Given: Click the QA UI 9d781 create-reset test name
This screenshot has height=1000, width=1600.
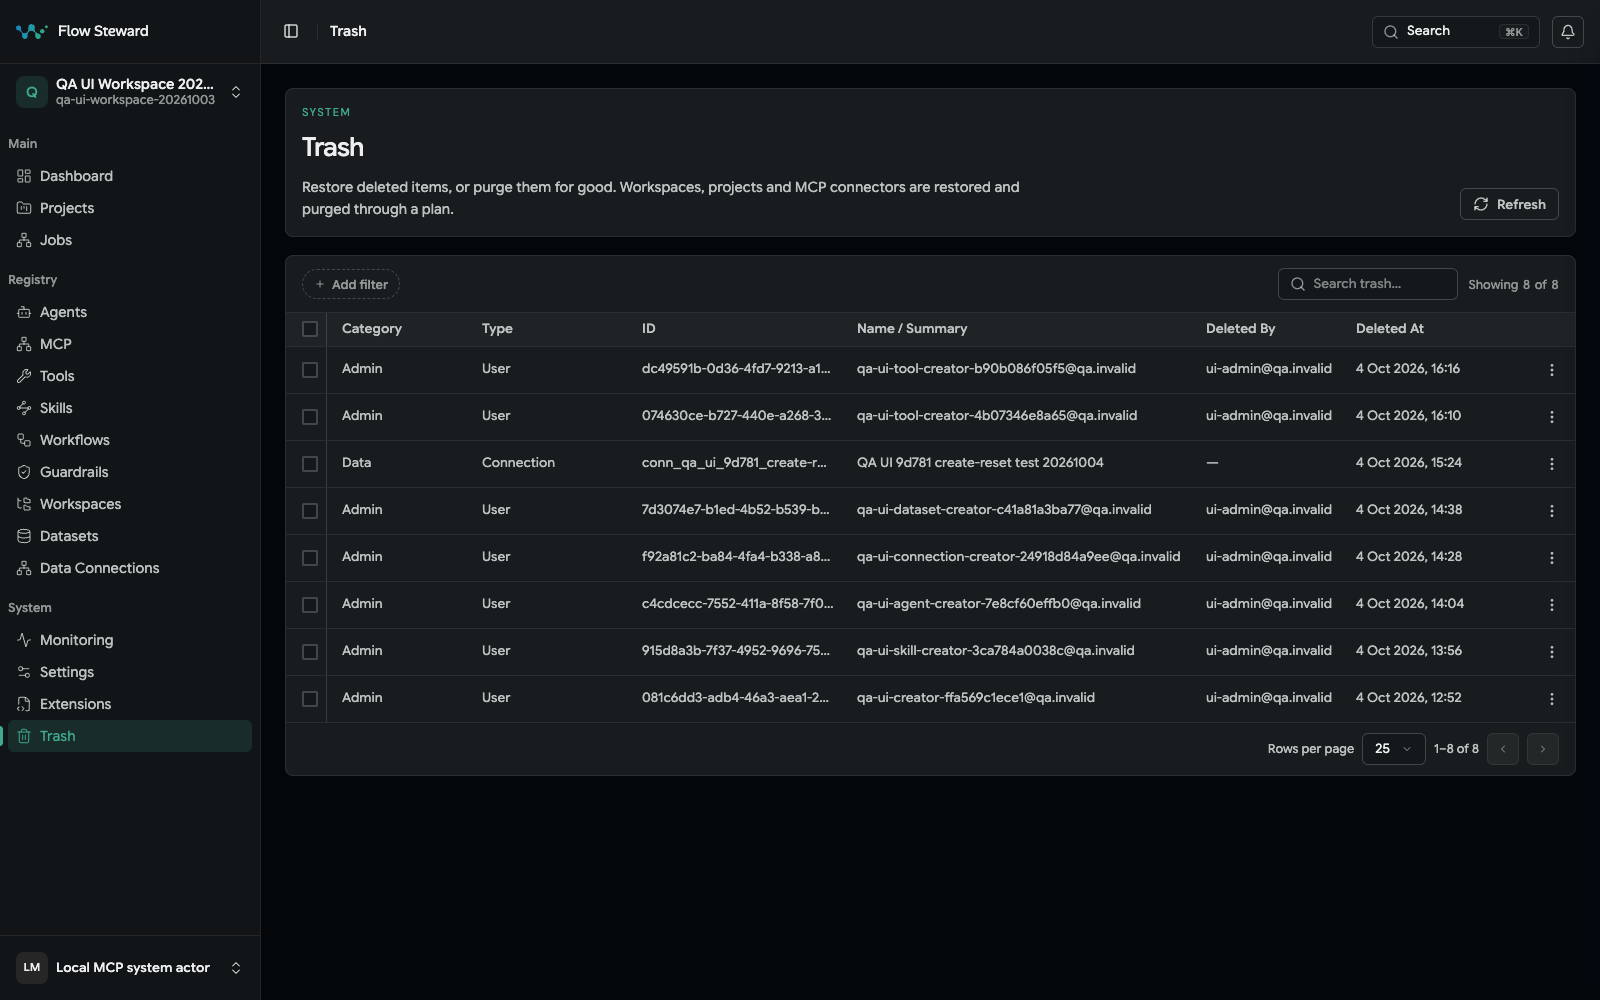Looking at the screenshot, I should 980,463.
